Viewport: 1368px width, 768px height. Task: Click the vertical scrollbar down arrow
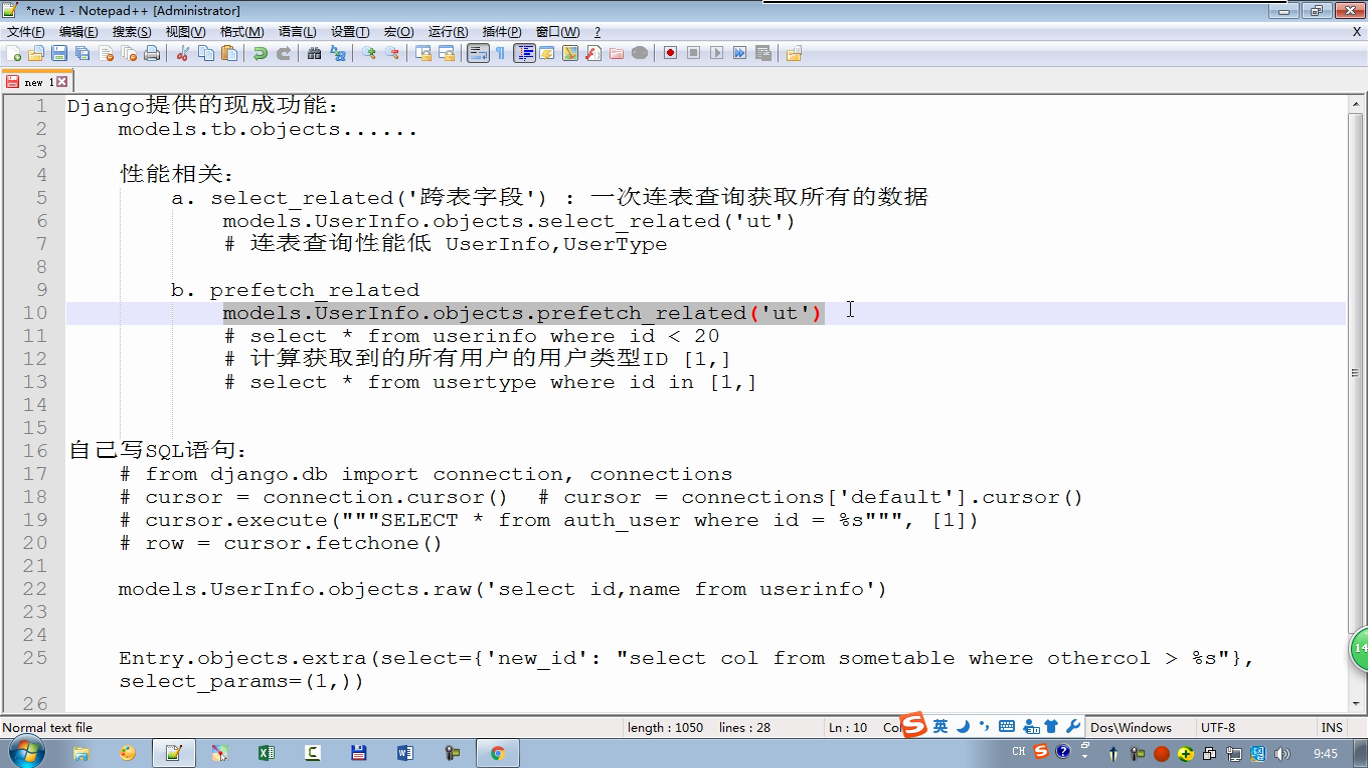pyautogui.click(x=1358, y=704)
